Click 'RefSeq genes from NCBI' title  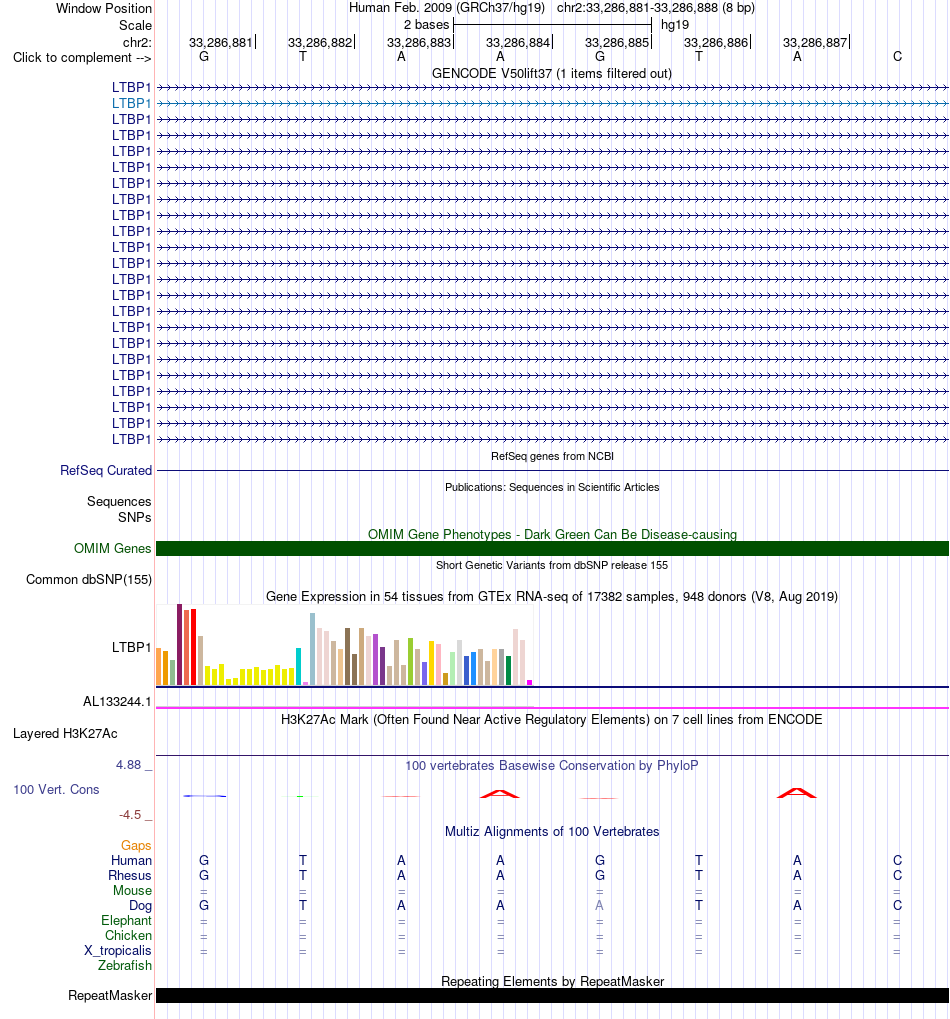pyautogui.click(x=552, y=456)
